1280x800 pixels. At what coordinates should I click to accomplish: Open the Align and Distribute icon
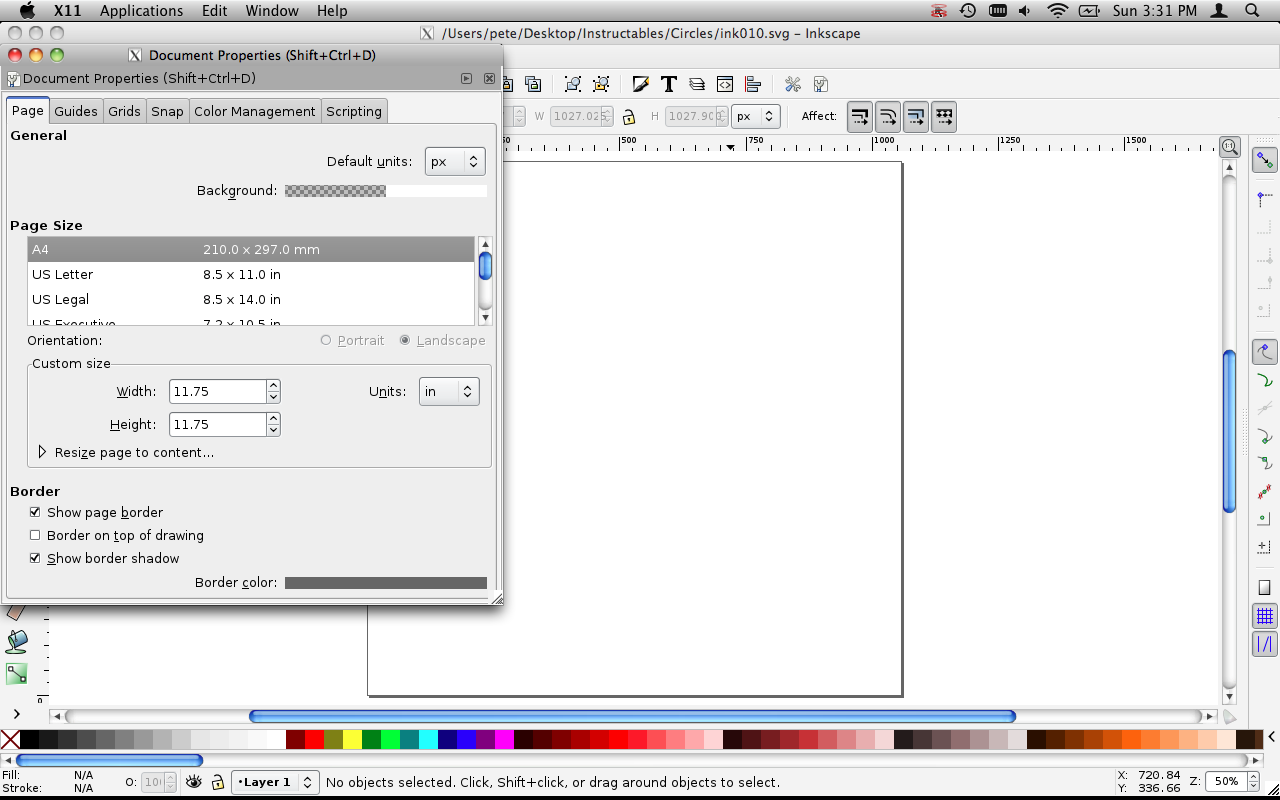753,84
